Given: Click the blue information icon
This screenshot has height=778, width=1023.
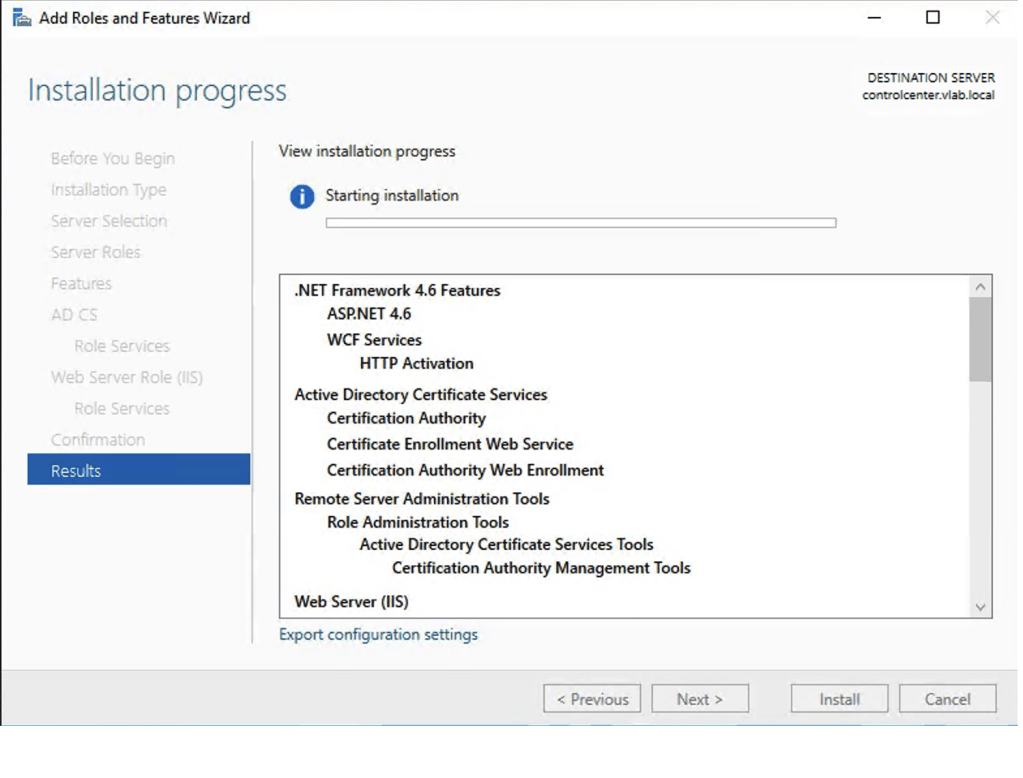Looking at the screenshot, I should pyautogui.click(x=302, y=197).
